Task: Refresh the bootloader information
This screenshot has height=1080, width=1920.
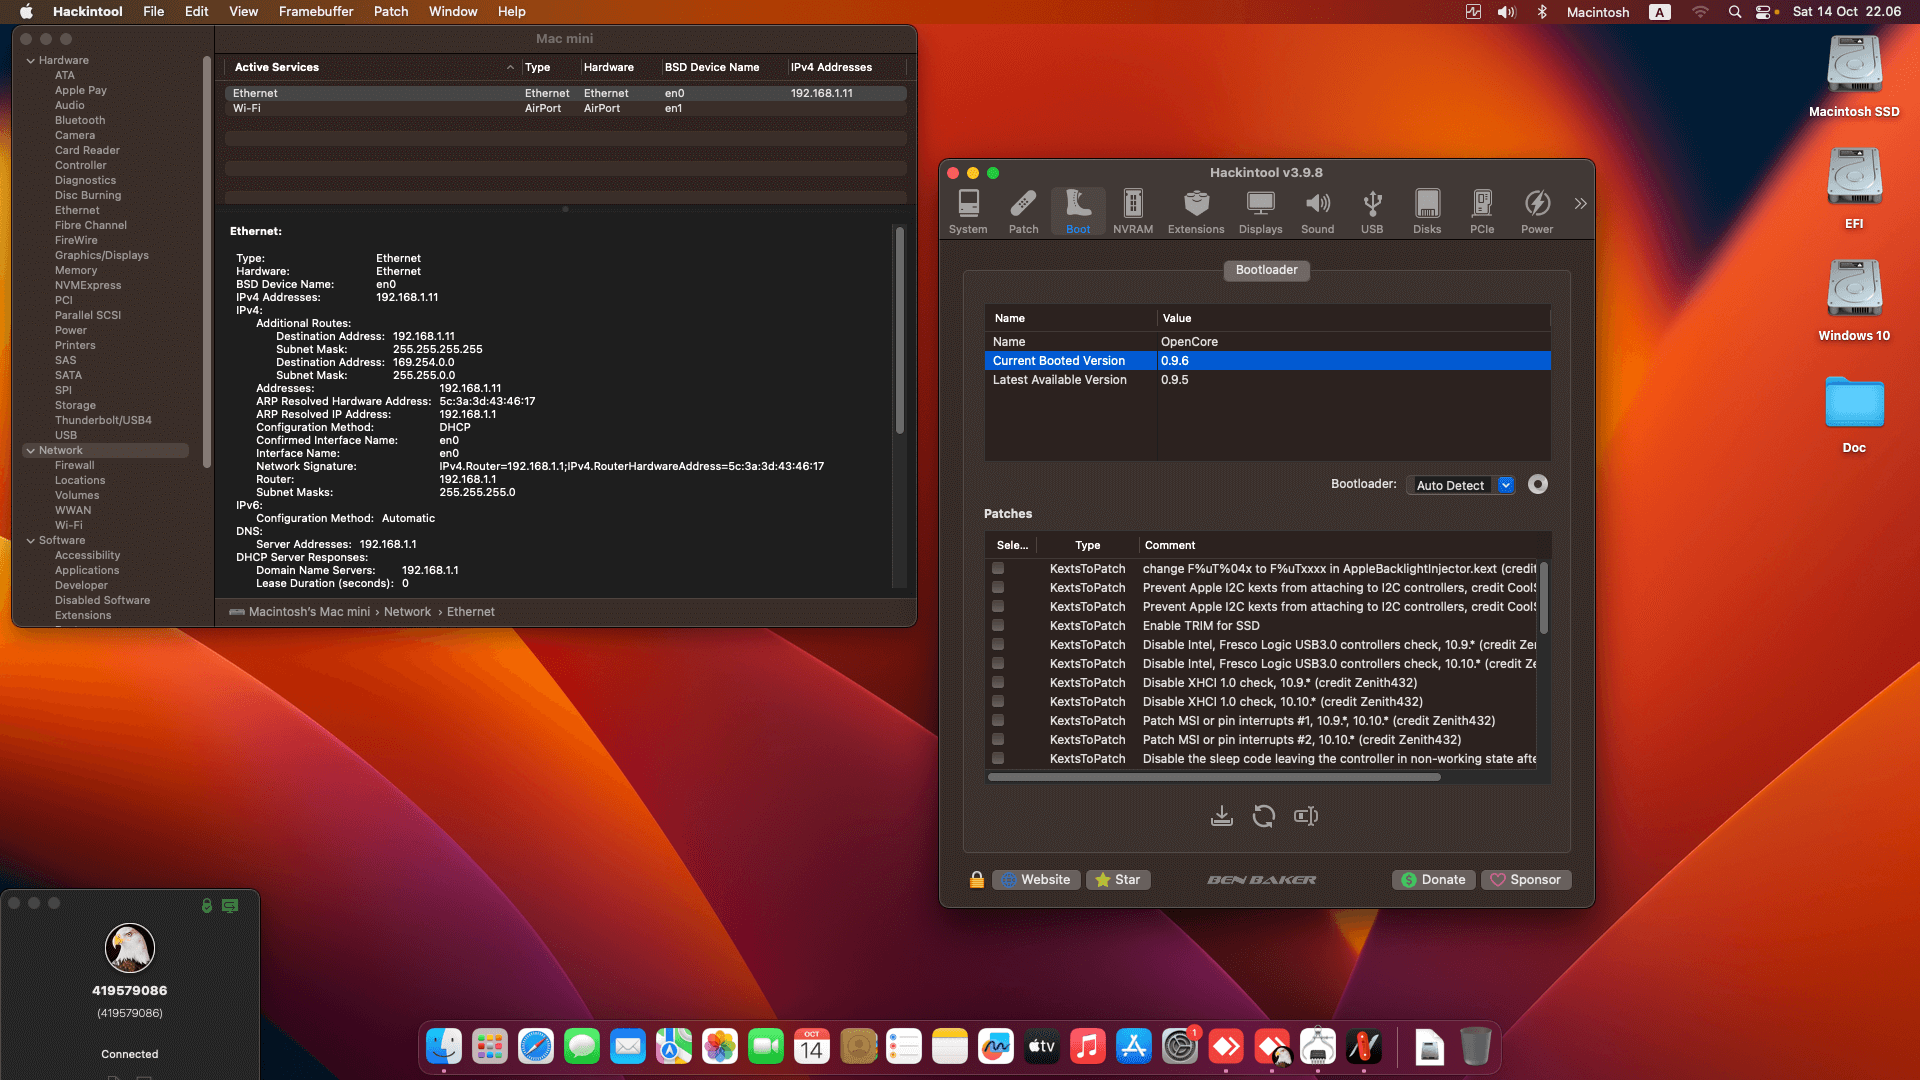Action: tap(1264, 816)
